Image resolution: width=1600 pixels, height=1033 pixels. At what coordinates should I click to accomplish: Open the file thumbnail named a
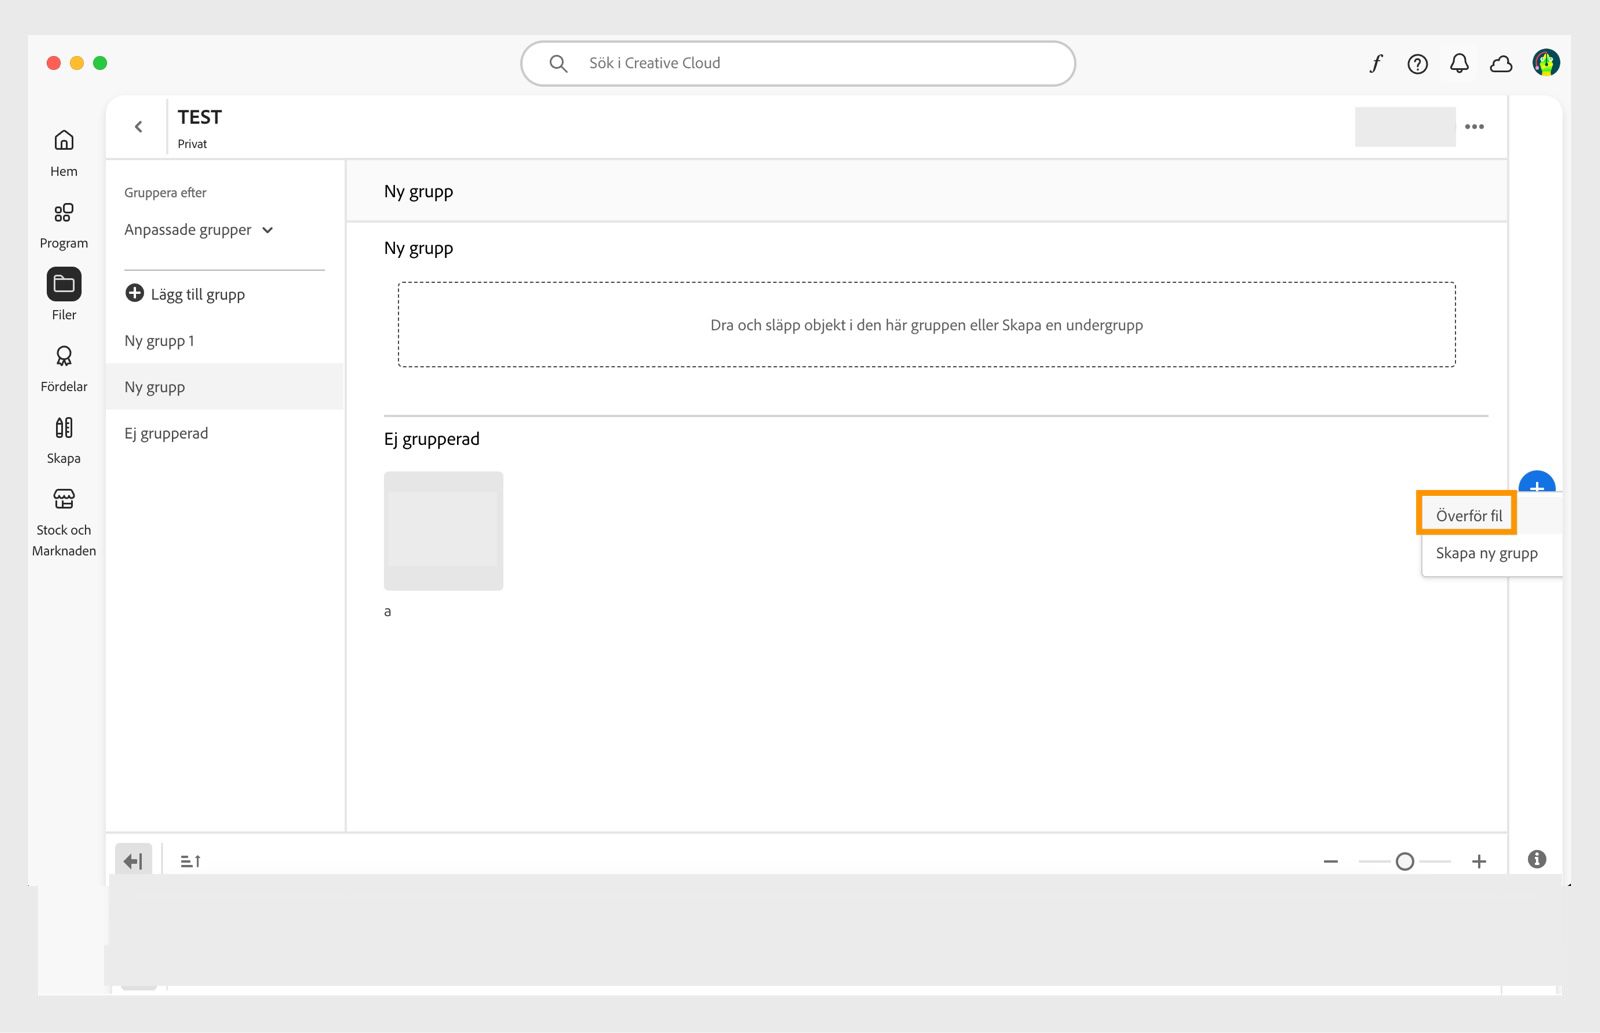coord(443,531)
